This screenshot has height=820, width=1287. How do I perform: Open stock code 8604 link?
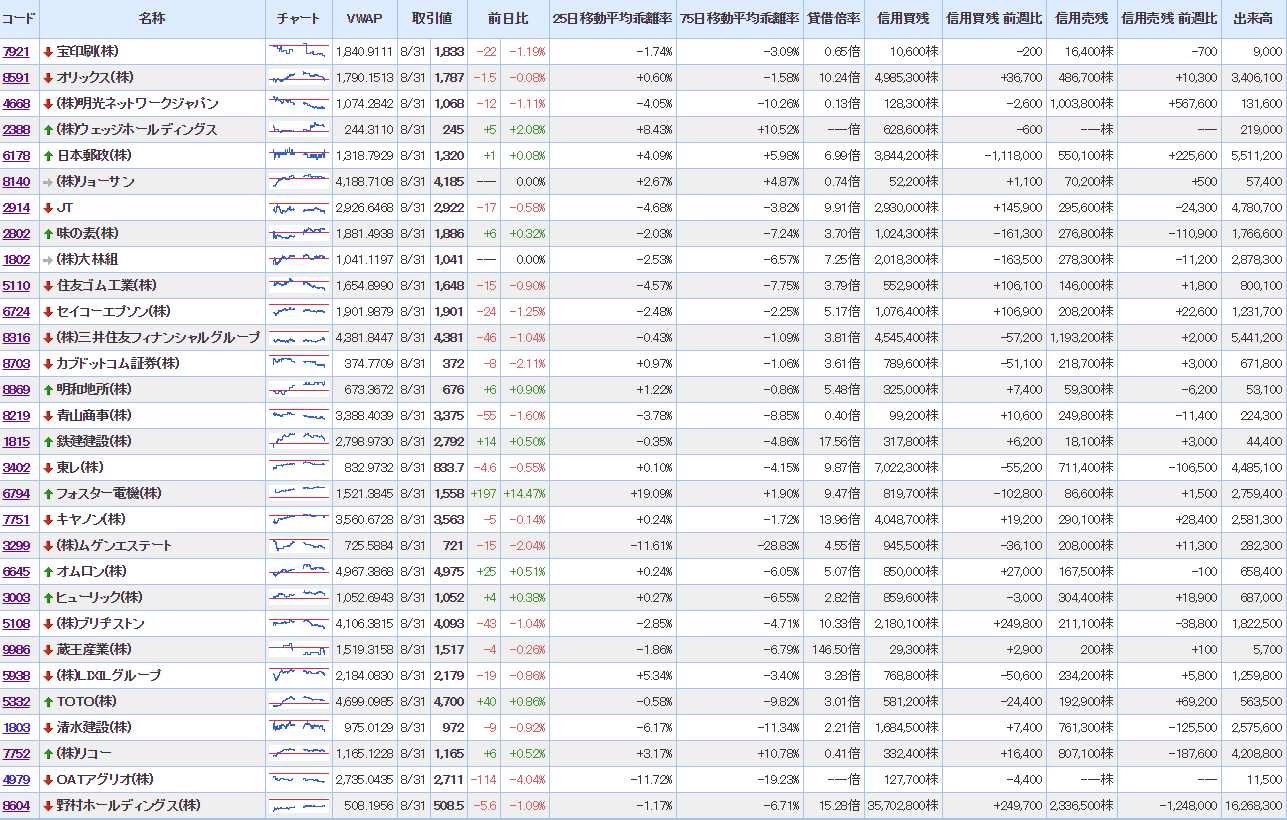pyautogui.click(x=16, y=806)
